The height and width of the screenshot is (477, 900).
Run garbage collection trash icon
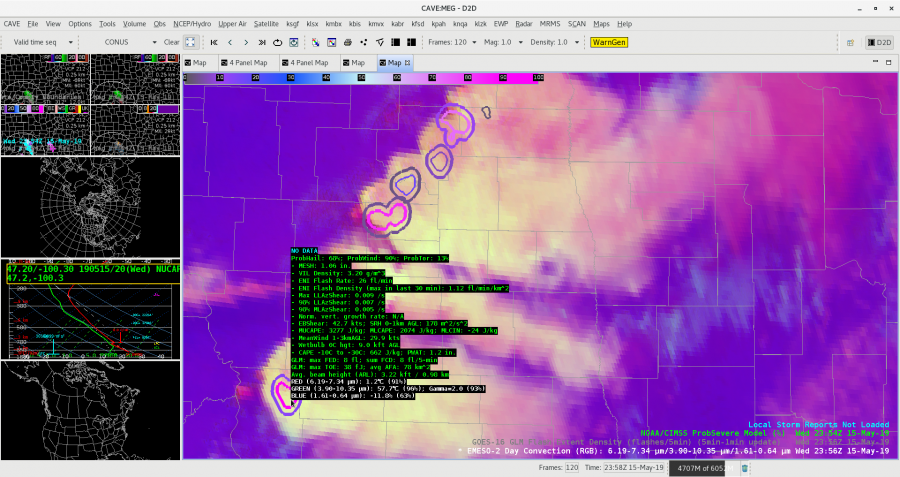(745, 467)
